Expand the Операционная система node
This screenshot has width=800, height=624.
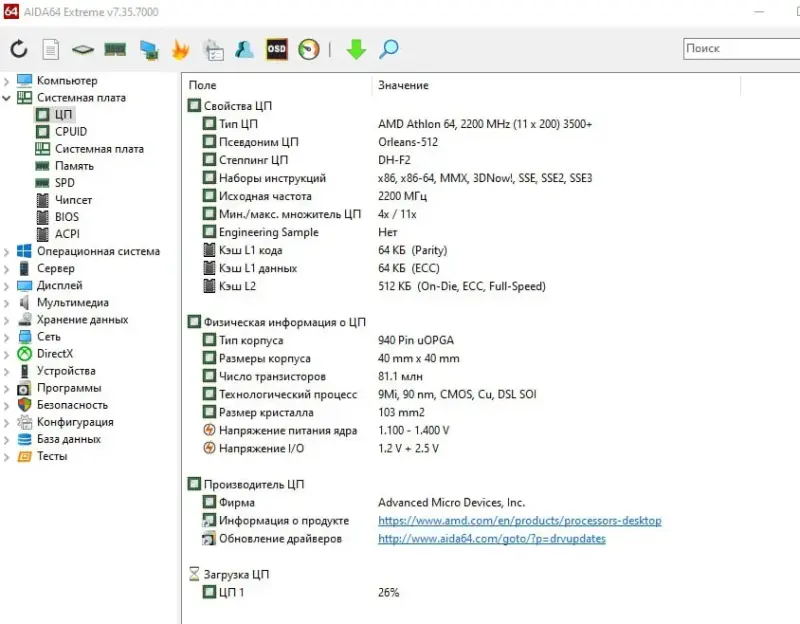pyautogui.click(x=8, y=251)
